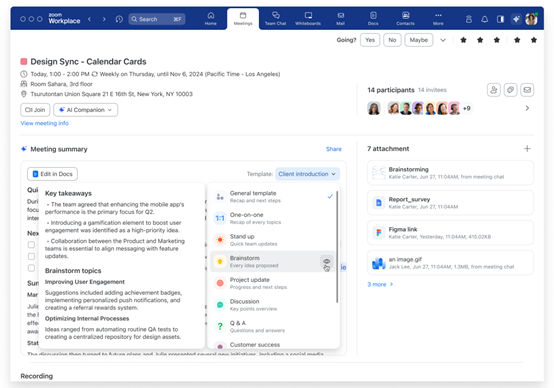Show 3 more attachments

pyautogui.click(x=380, y=284)
